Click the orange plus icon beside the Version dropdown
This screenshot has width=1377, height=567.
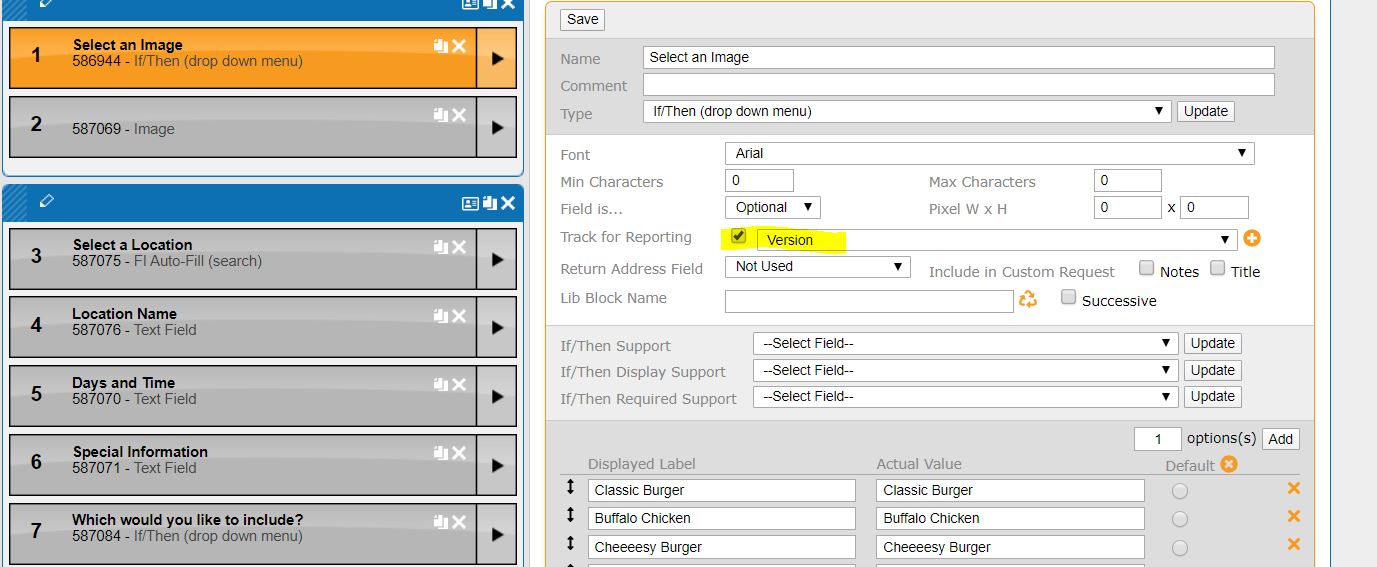1252,239
